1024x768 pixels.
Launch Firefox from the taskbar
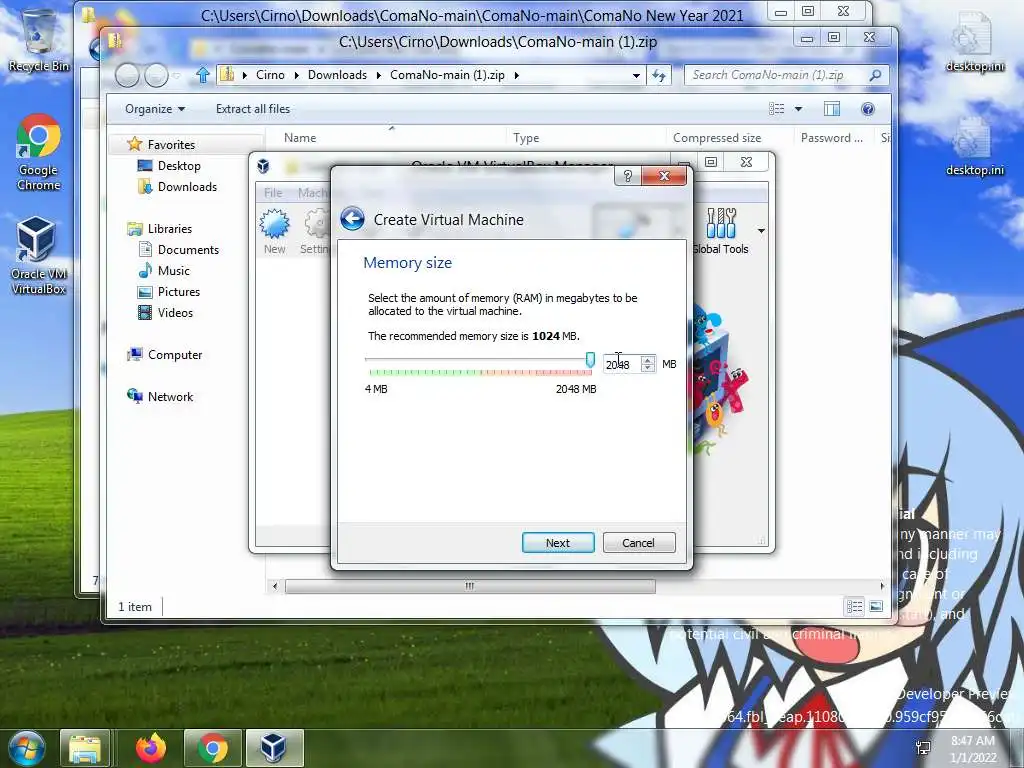151,748
